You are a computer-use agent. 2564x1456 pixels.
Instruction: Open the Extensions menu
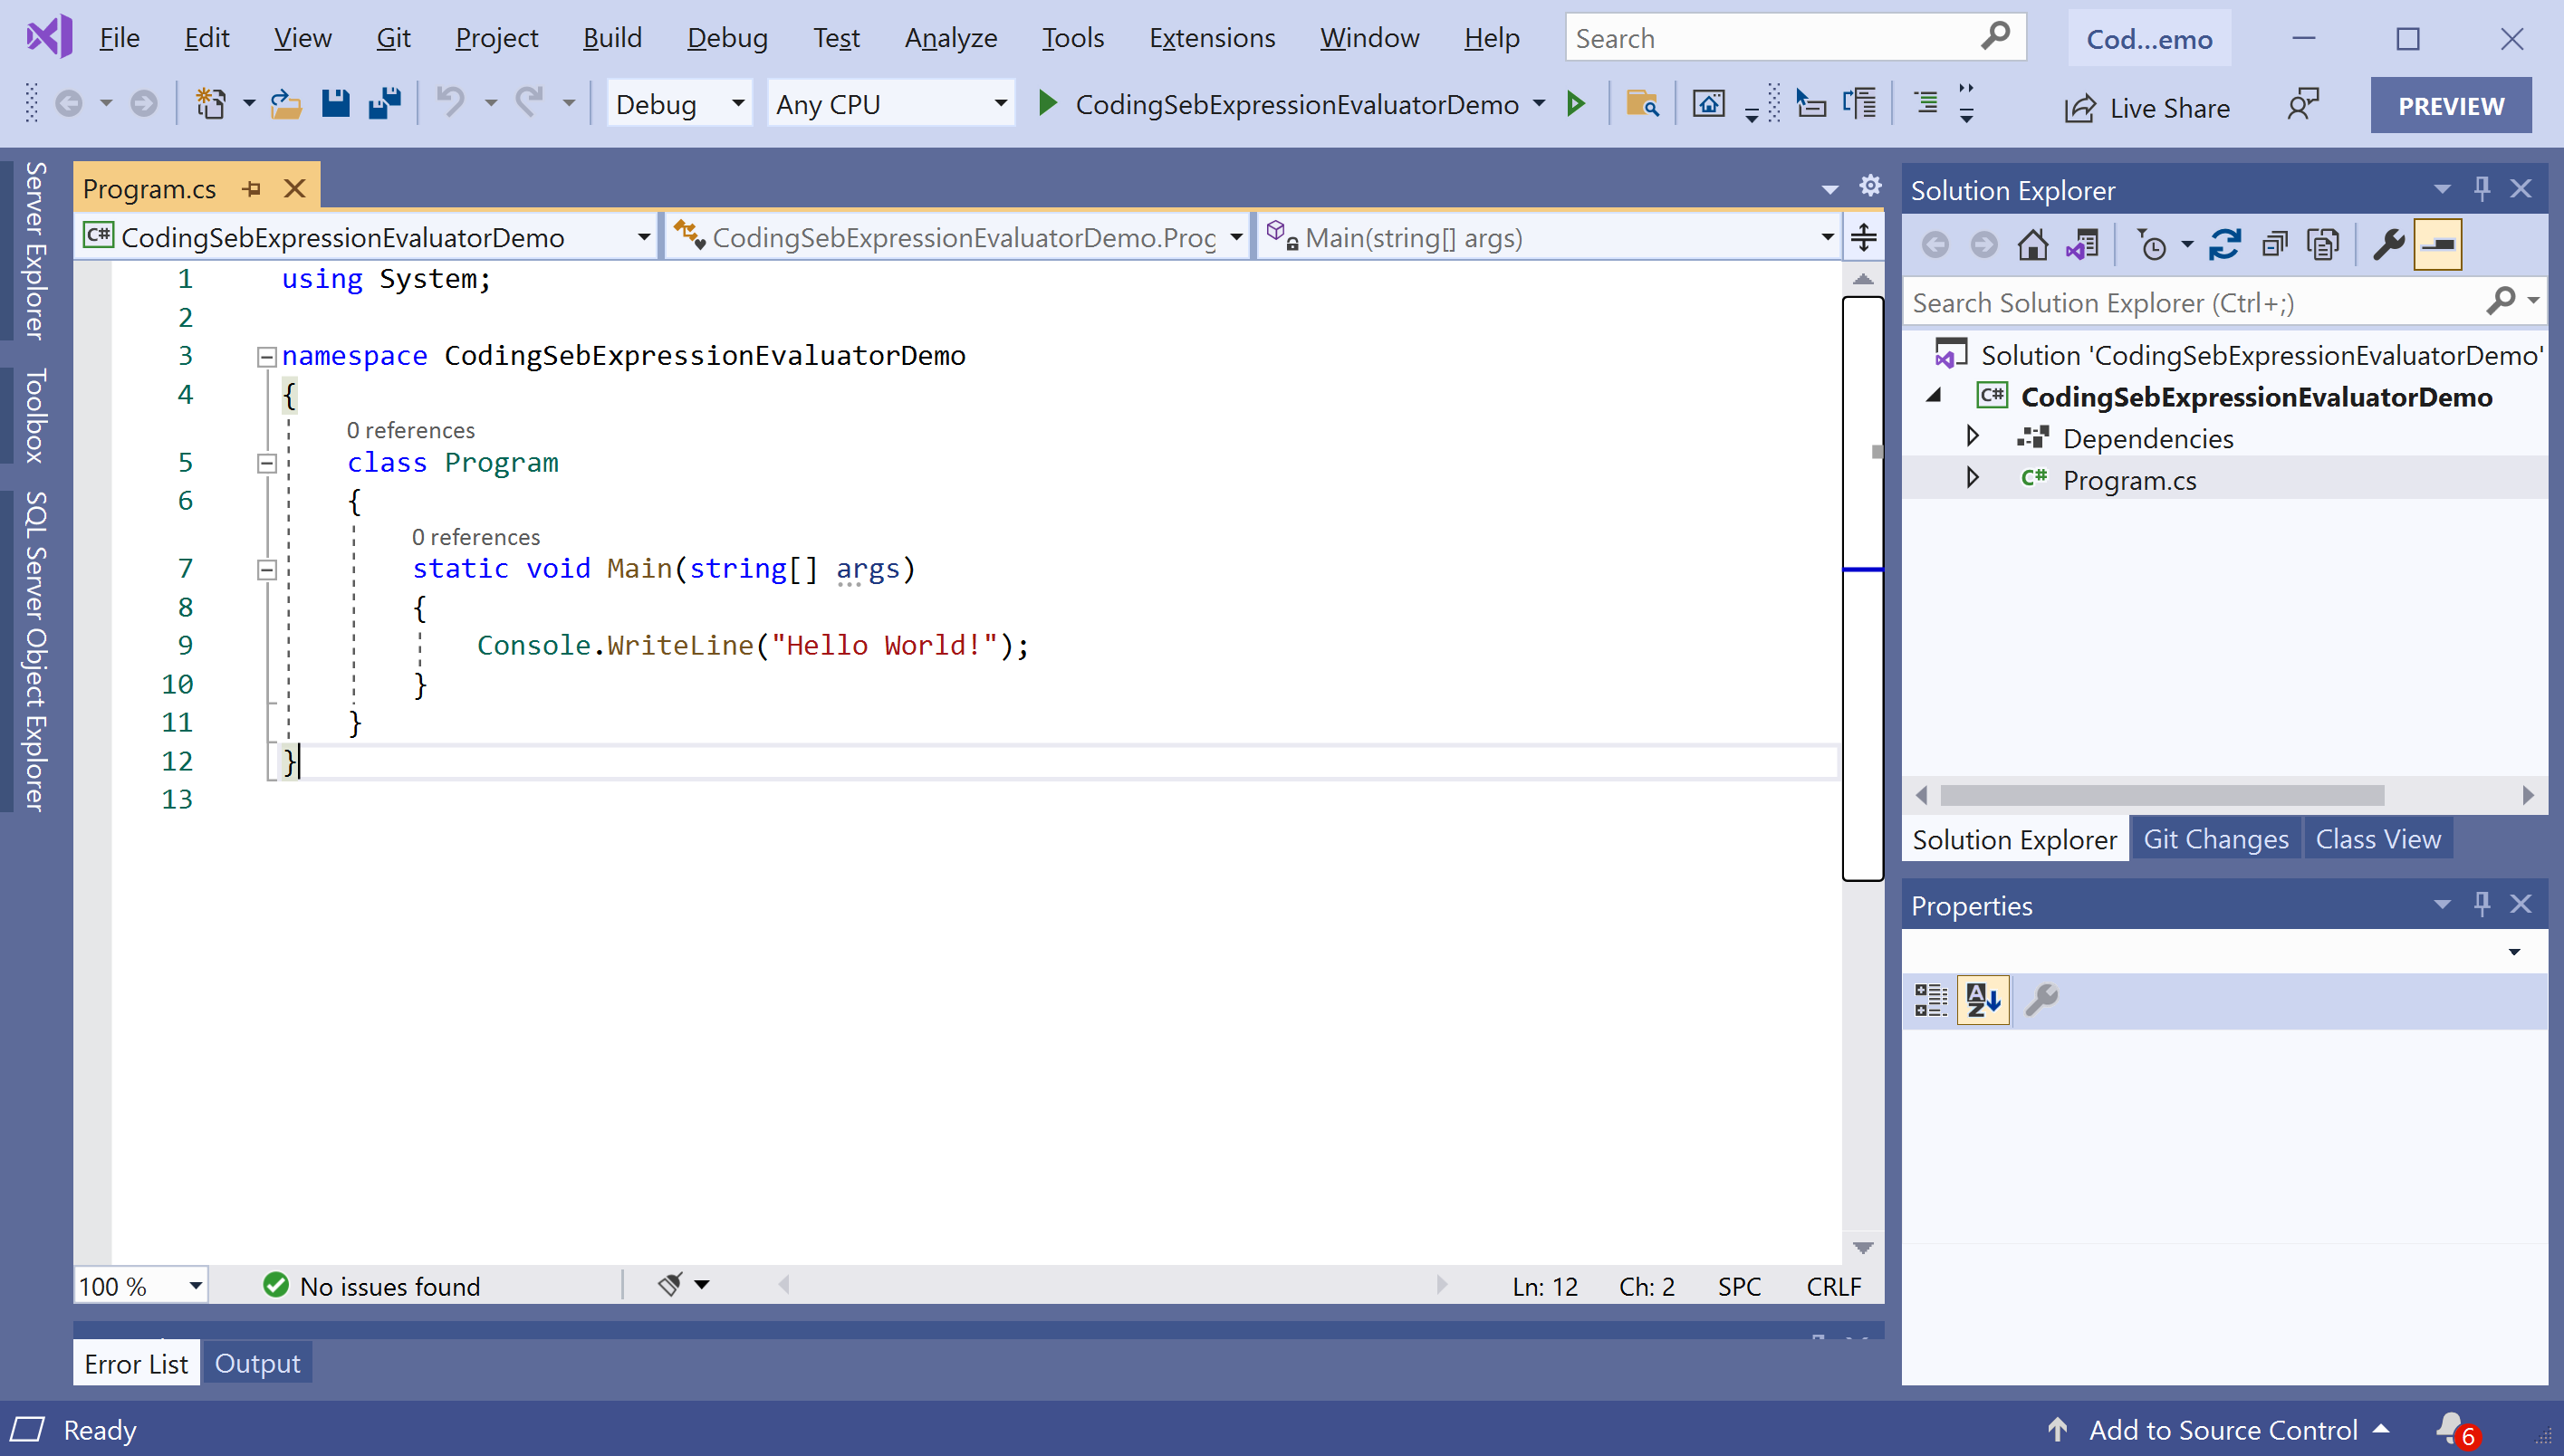point(1211,38)
